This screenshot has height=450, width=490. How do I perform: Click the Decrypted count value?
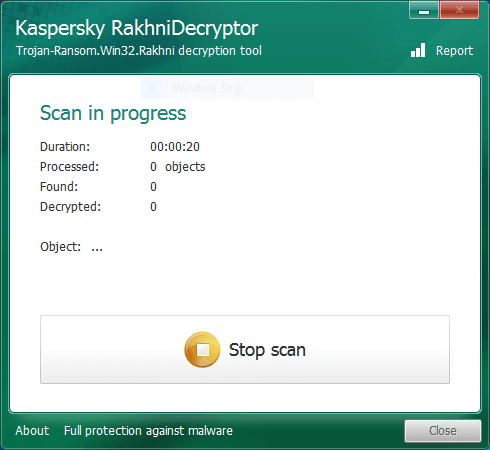pyautogui.click(x=153, y=207)
